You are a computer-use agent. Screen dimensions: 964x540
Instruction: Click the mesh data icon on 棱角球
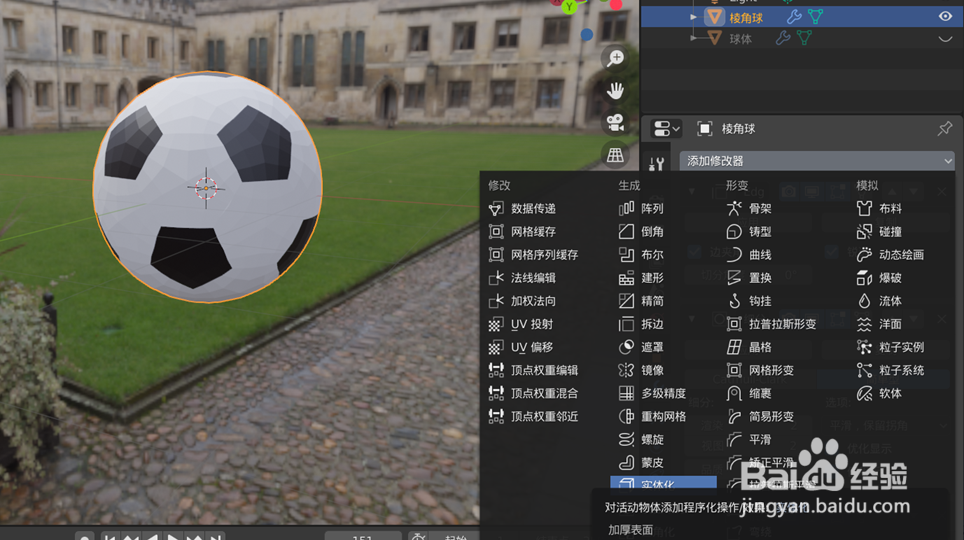click(815, 17)
